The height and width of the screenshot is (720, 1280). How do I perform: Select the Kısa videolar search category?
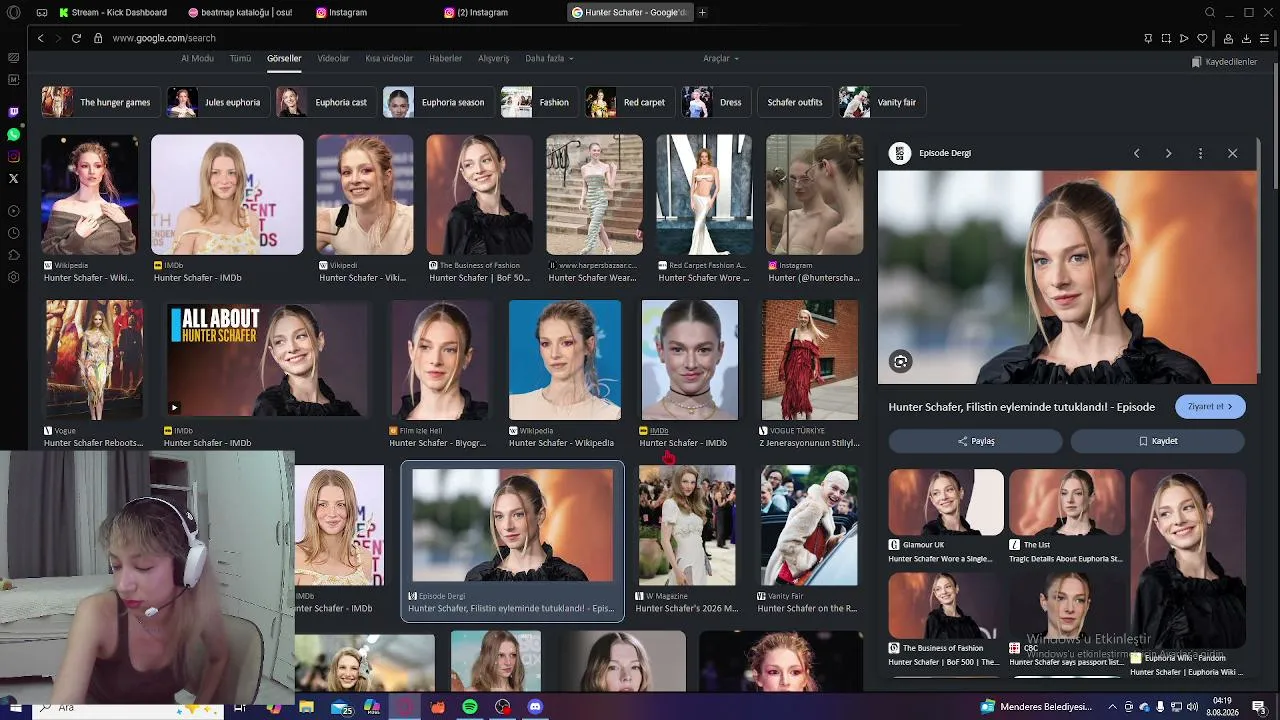tap(389, 59)
